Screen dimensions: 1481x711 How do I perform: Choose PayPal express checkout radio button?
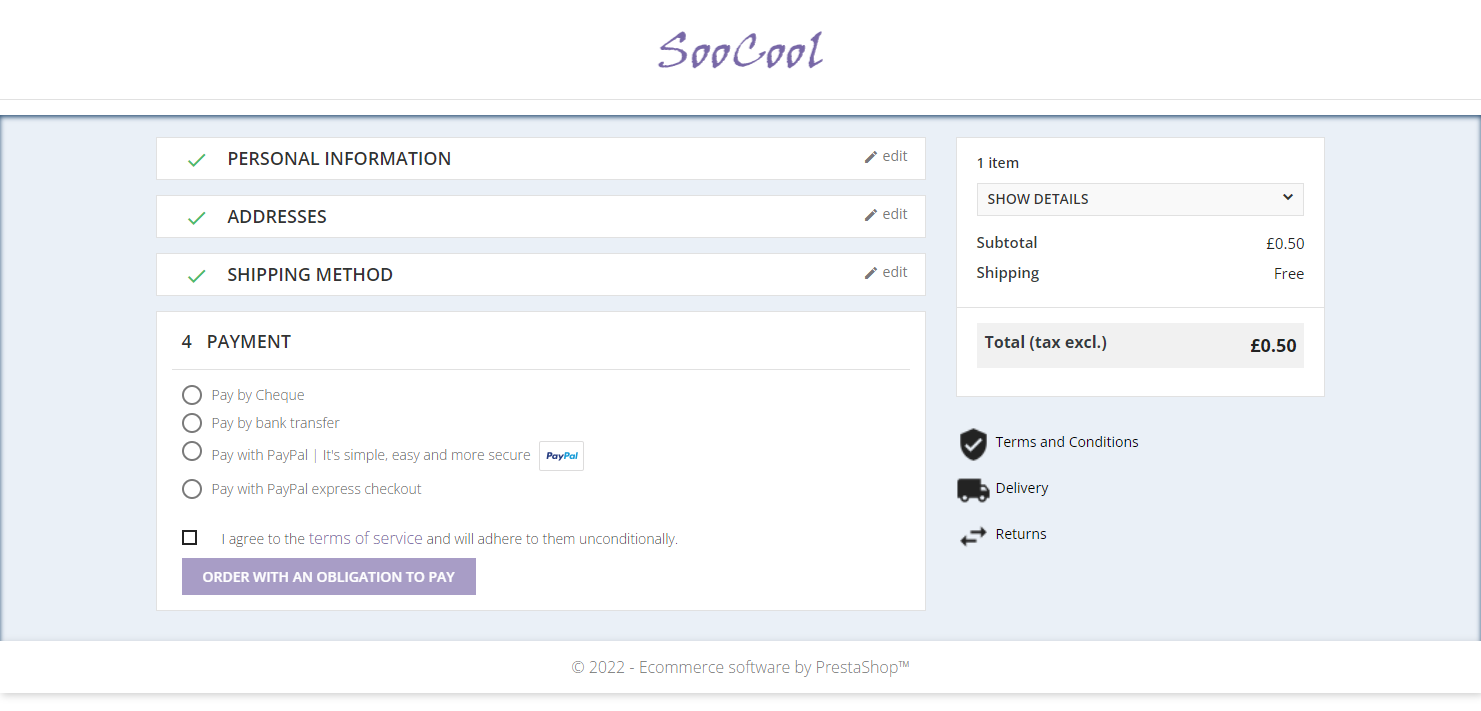tap(192, 489)
